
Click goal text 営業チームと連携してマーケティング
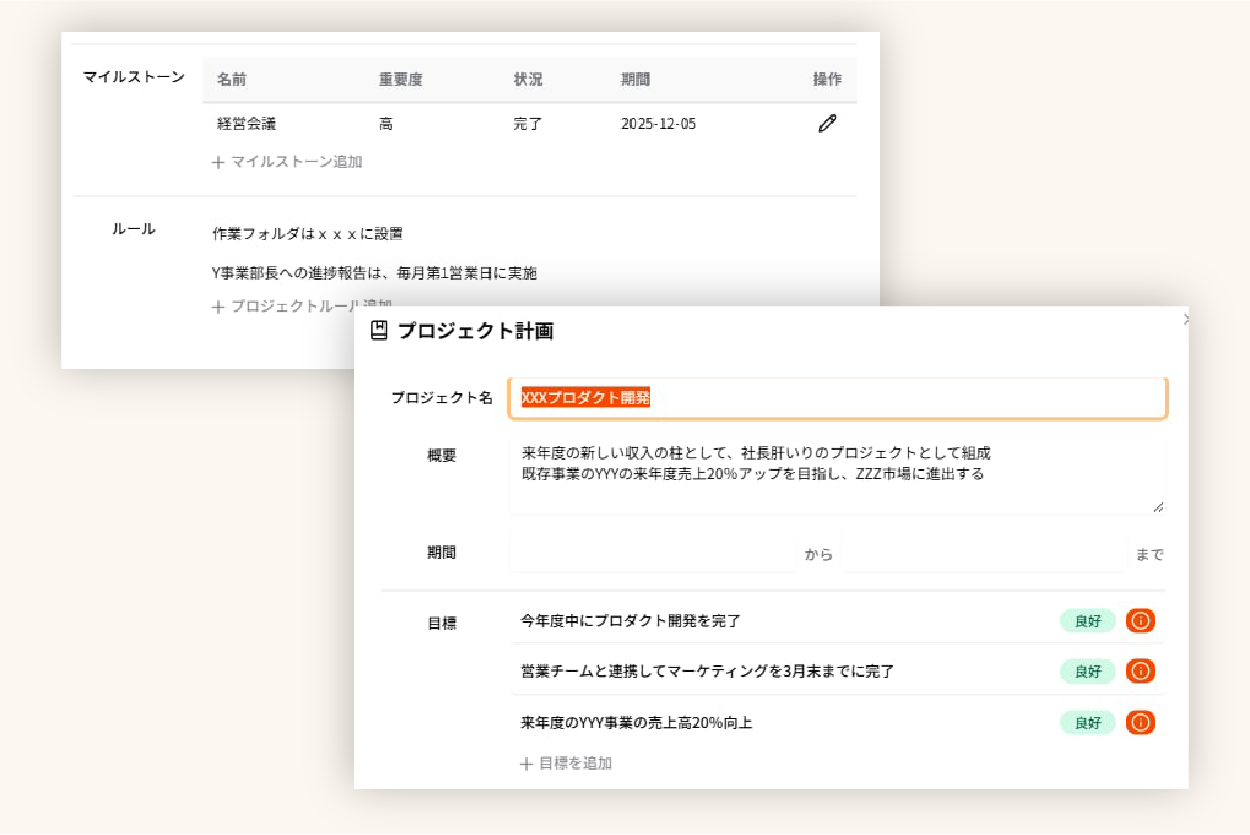pos(707,671)
